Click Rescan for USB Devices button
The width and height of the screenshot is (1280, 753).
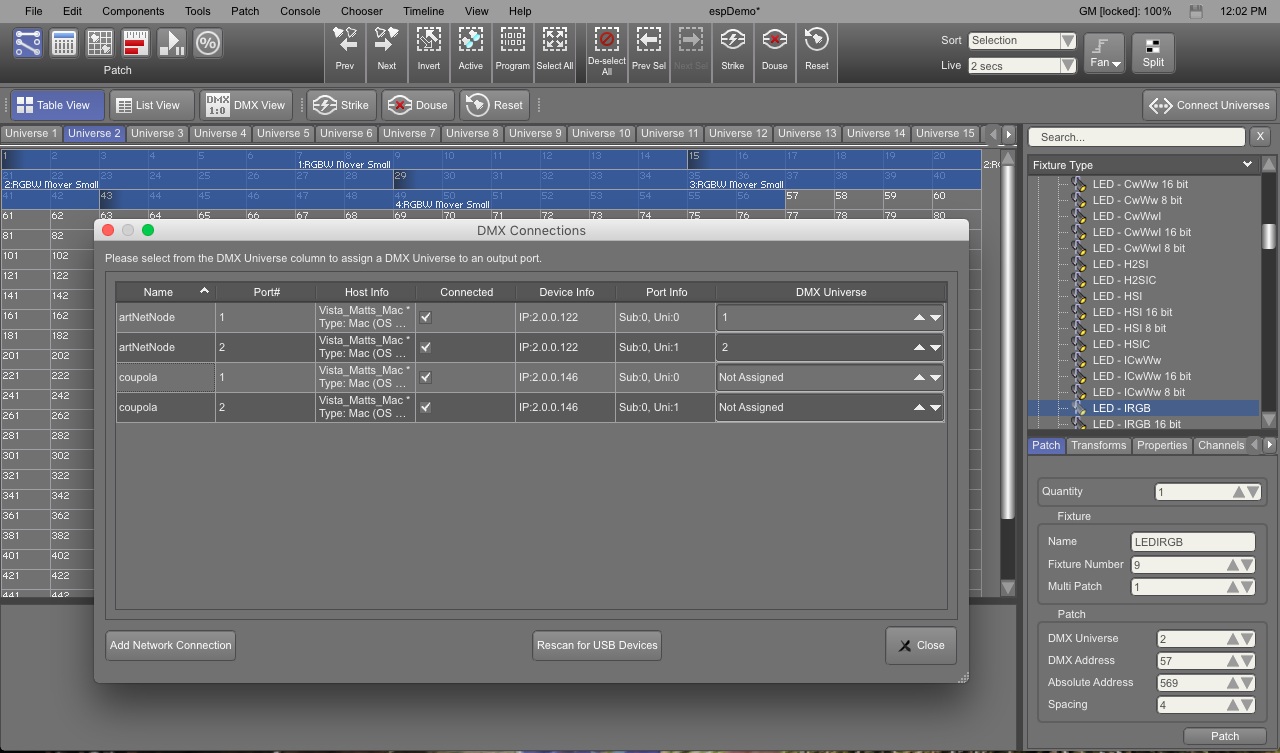click(x=597, y=645)
